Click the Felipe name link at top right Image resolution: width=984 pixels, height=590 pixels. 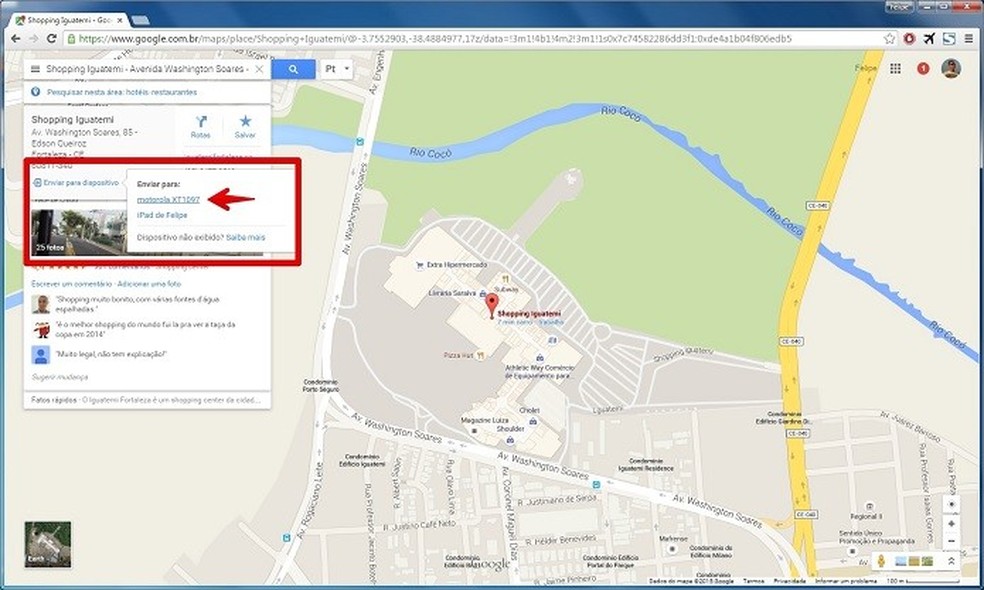click(865, 68)
